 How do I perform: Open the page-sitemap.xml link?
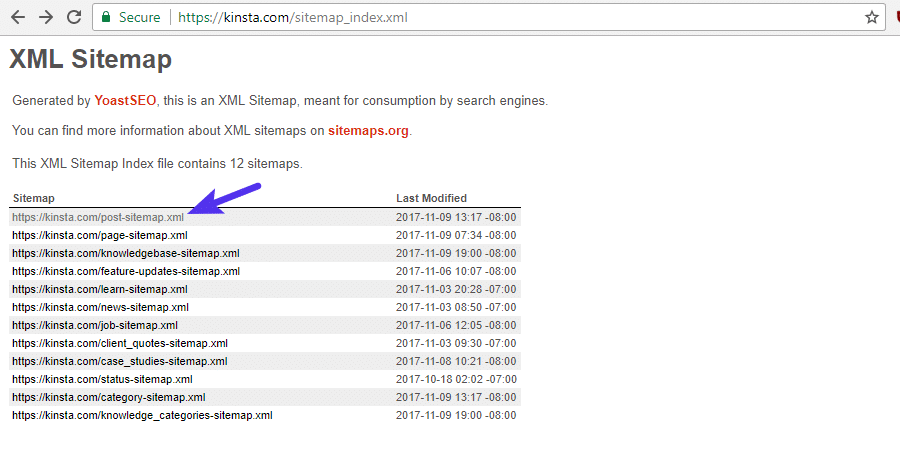click(x=99, y=235)
